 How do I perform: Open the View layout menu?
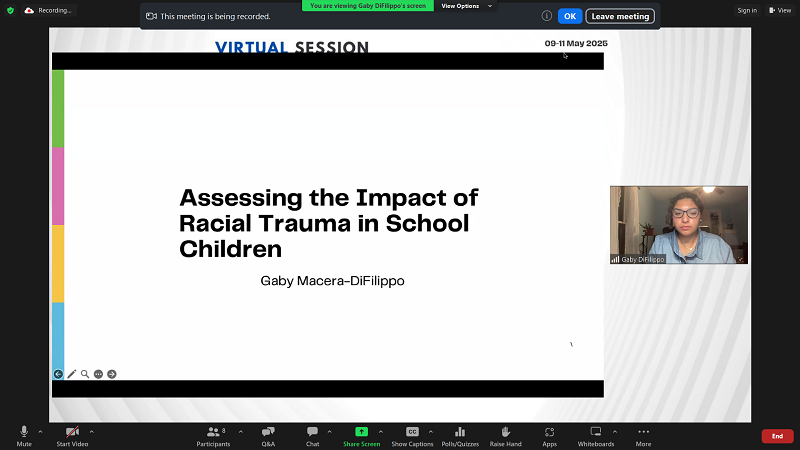click(779, 10)
